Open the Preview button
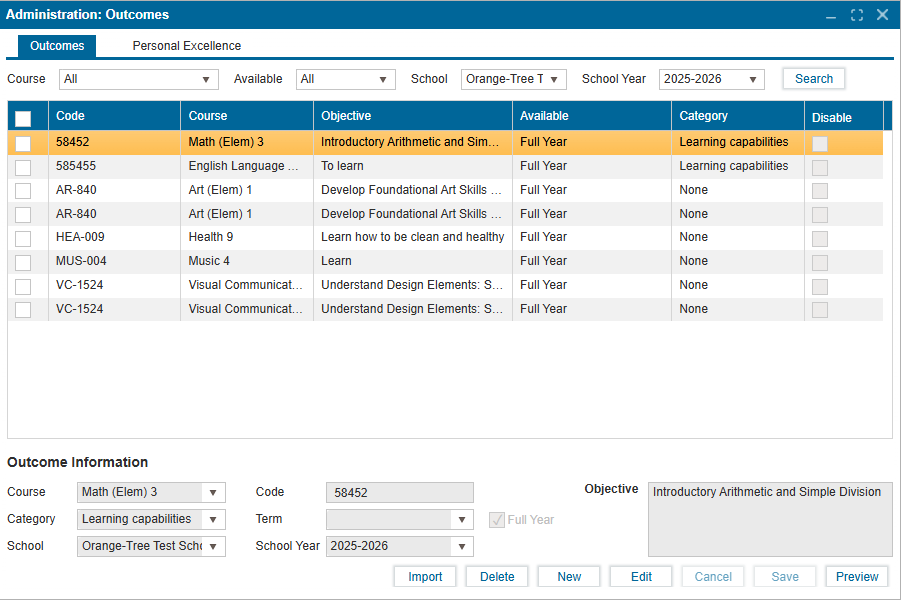The width and height of the screenshot is (901, 600). pyautogui.click(x=857, y=577)
